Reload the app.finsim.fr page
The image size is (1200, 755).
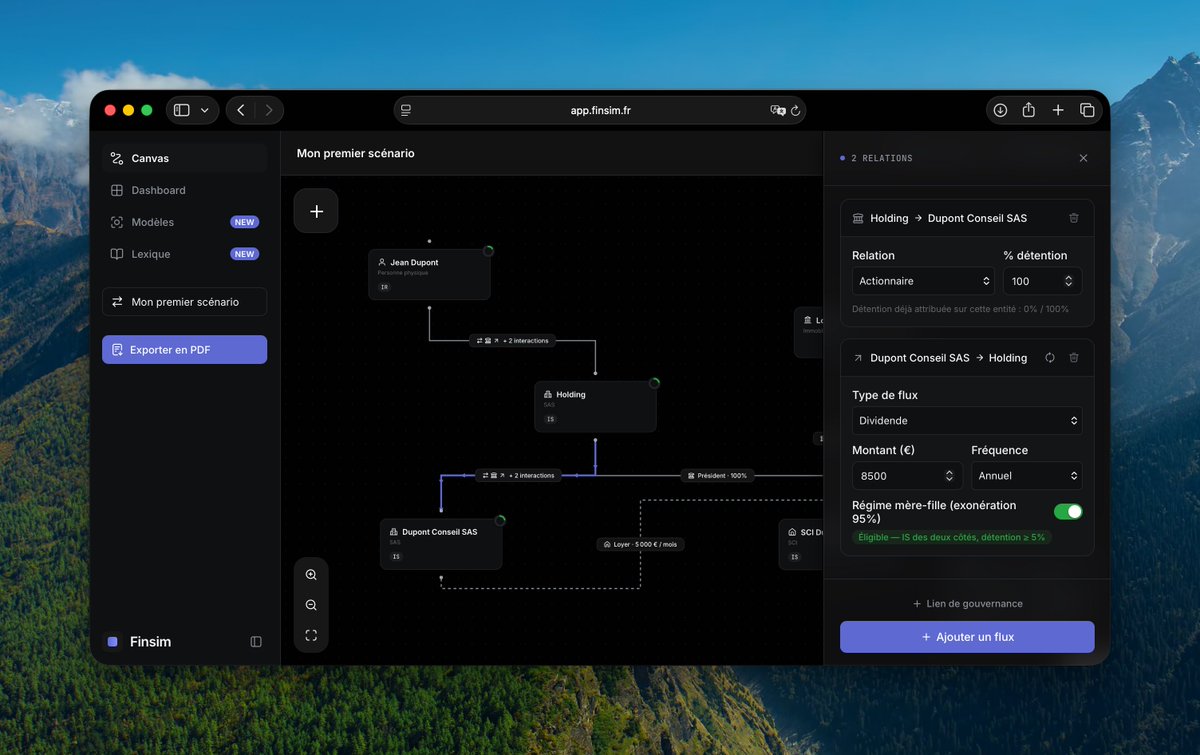795,111
